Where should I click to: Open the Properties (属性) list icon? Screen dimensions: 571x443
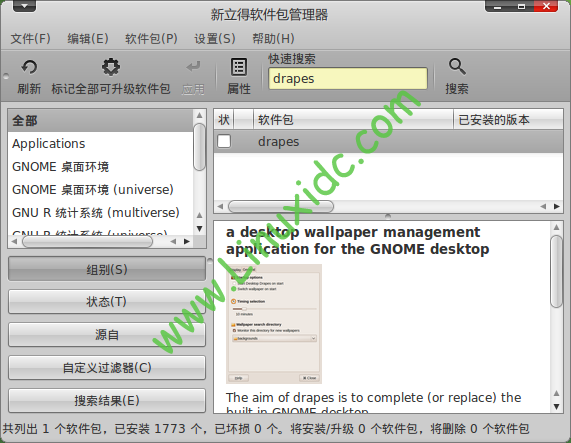pos(239,67)
